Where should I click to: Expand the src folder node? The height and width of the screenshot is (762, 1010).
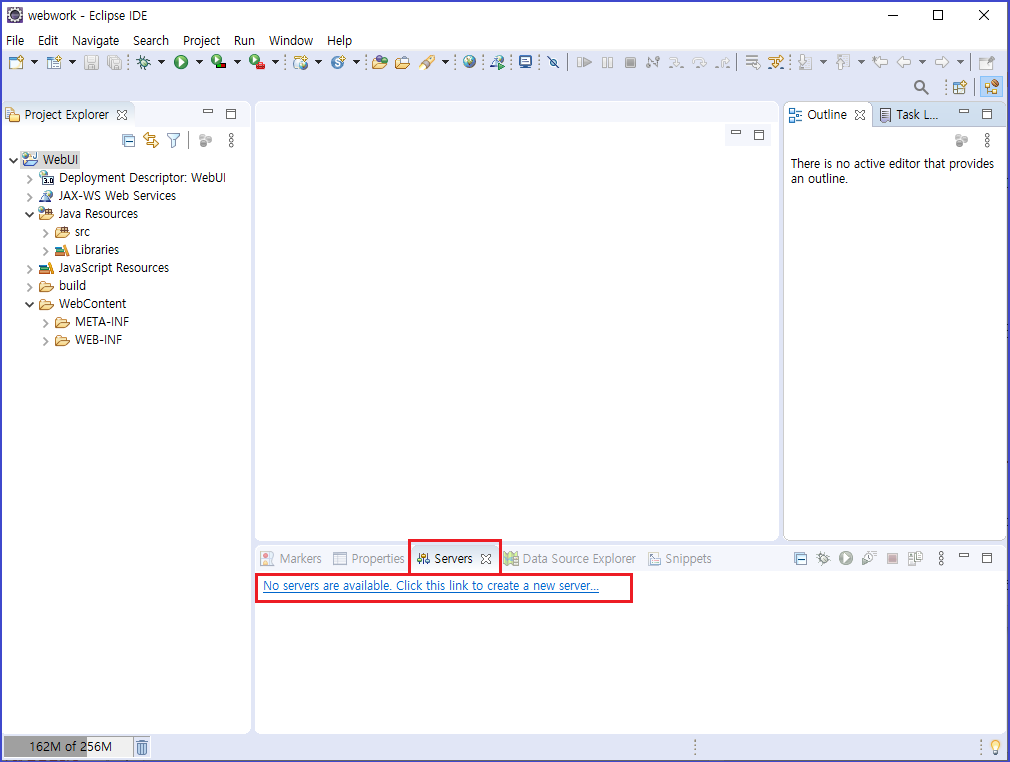point(46,233)
